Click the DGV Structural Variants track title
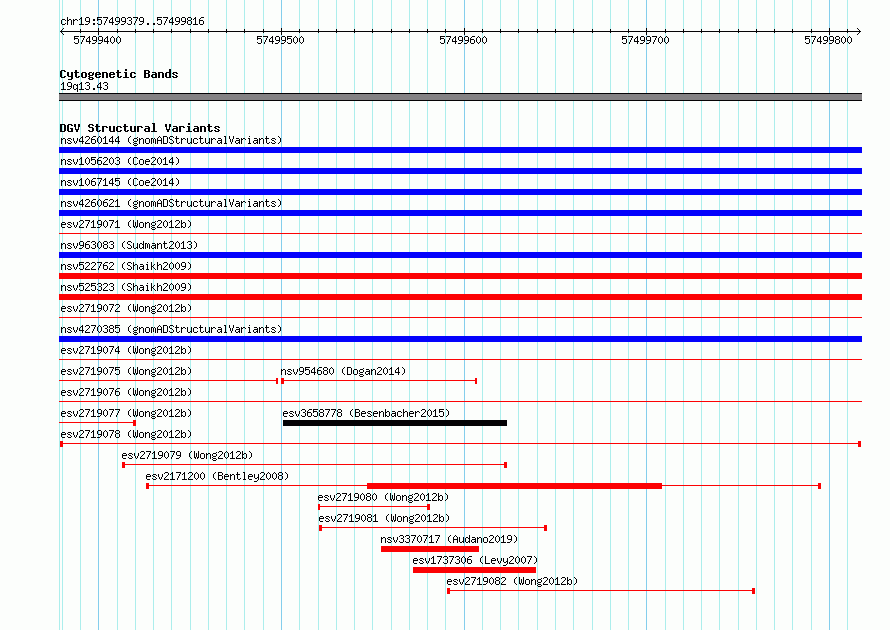 point(140,128)
